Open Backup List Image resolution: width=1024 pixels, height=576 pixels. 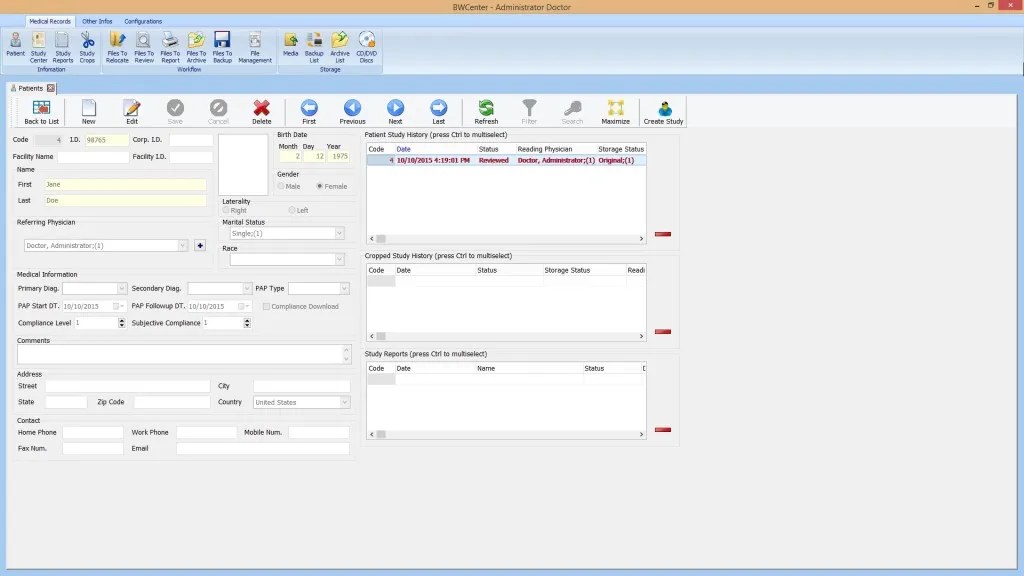click(x=314, y=48)
